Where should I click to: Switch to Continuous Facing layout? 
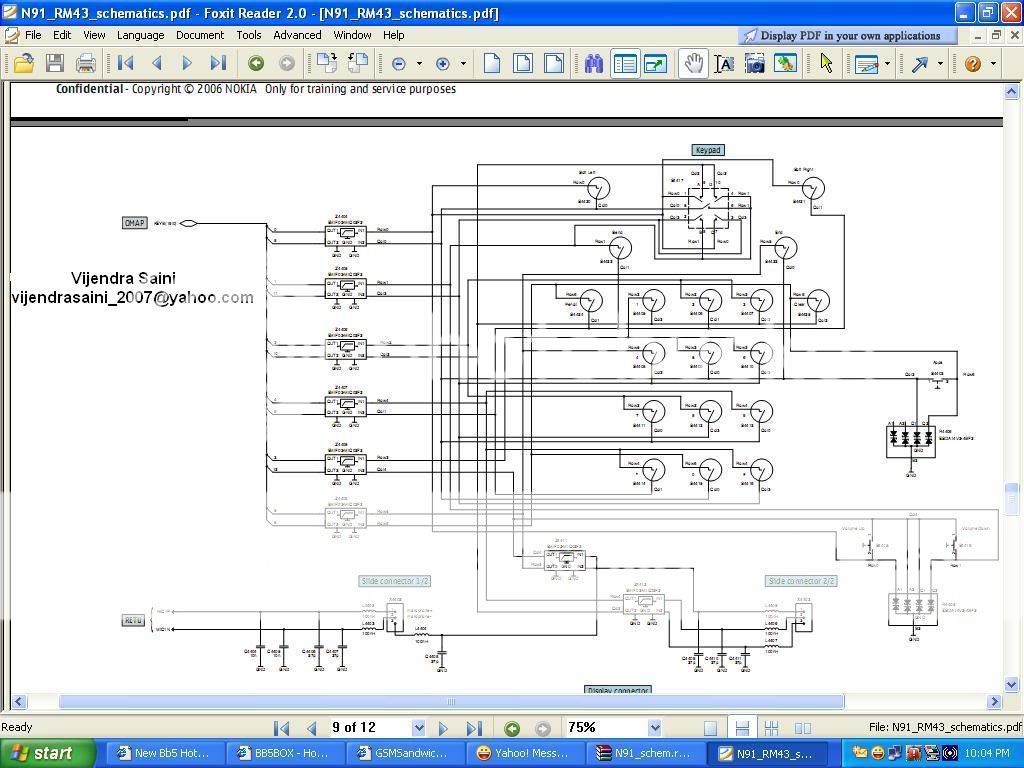point(771,728)
